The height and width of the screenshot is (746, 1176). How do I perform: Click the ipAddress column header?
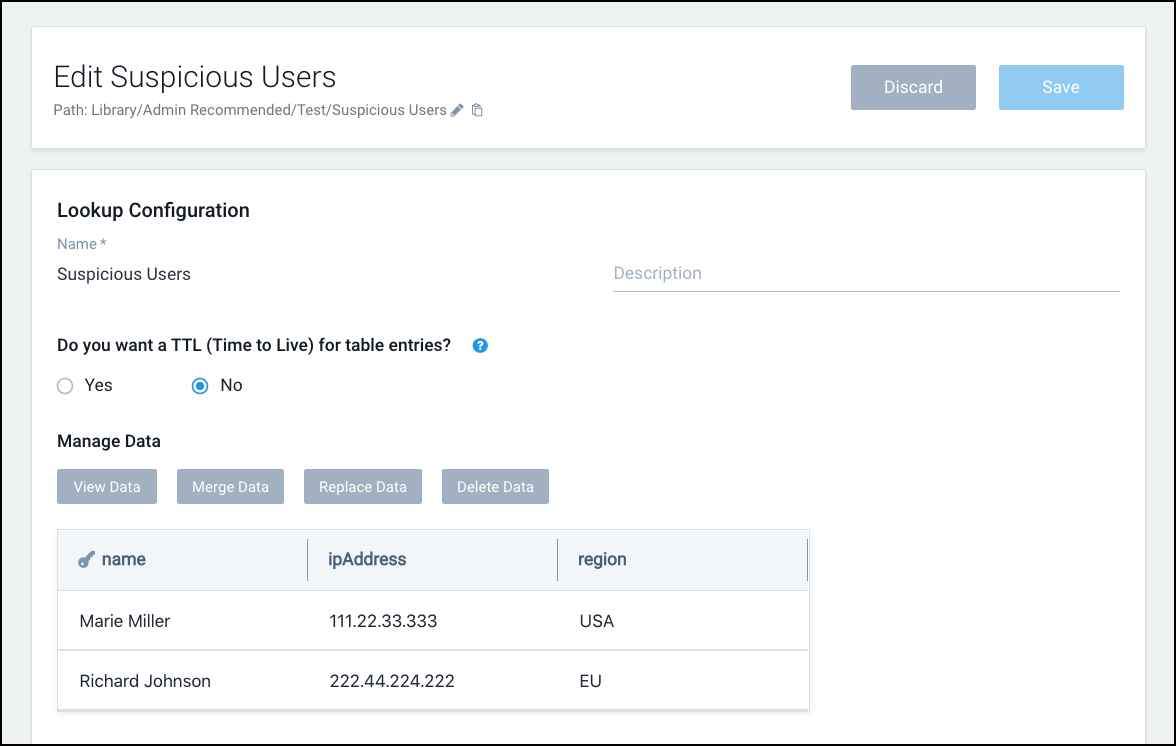tap(367, 559)
